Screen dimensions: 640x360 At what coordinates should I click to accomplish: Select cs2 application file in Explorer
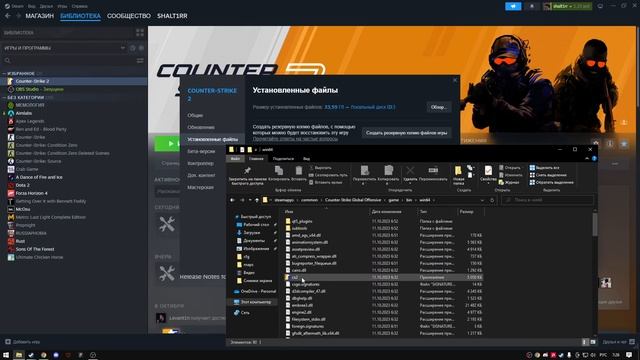[x=384, y=277]
